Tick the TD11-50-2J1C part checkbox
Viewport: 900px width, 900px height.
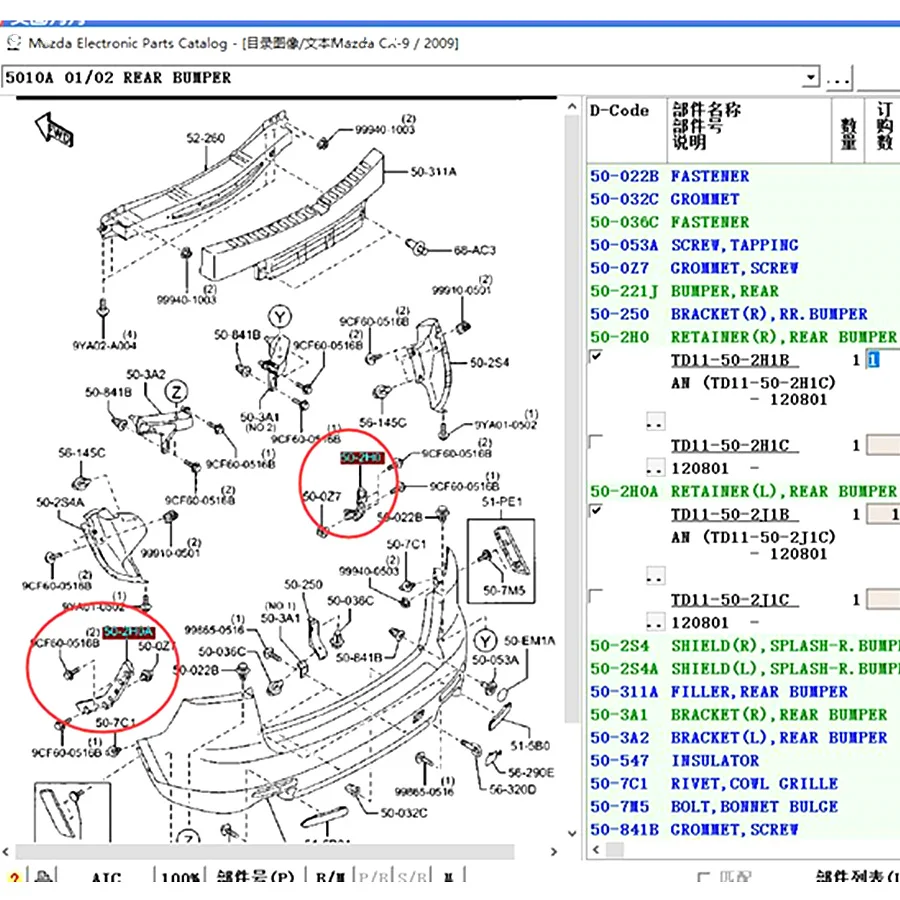(x=596, y=596)
